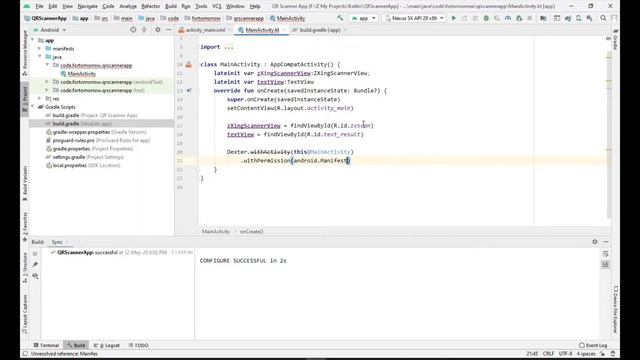Select MainActivity file in project tree
Screen dimensions: 640x360
(x=81, y=73)
